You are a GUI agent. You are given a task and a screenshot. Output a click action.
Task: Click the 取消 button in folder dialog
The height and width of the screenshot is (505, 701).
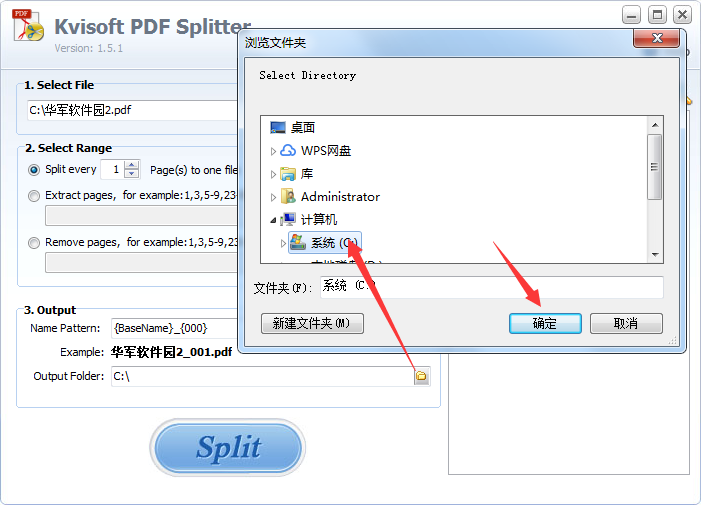626,323
